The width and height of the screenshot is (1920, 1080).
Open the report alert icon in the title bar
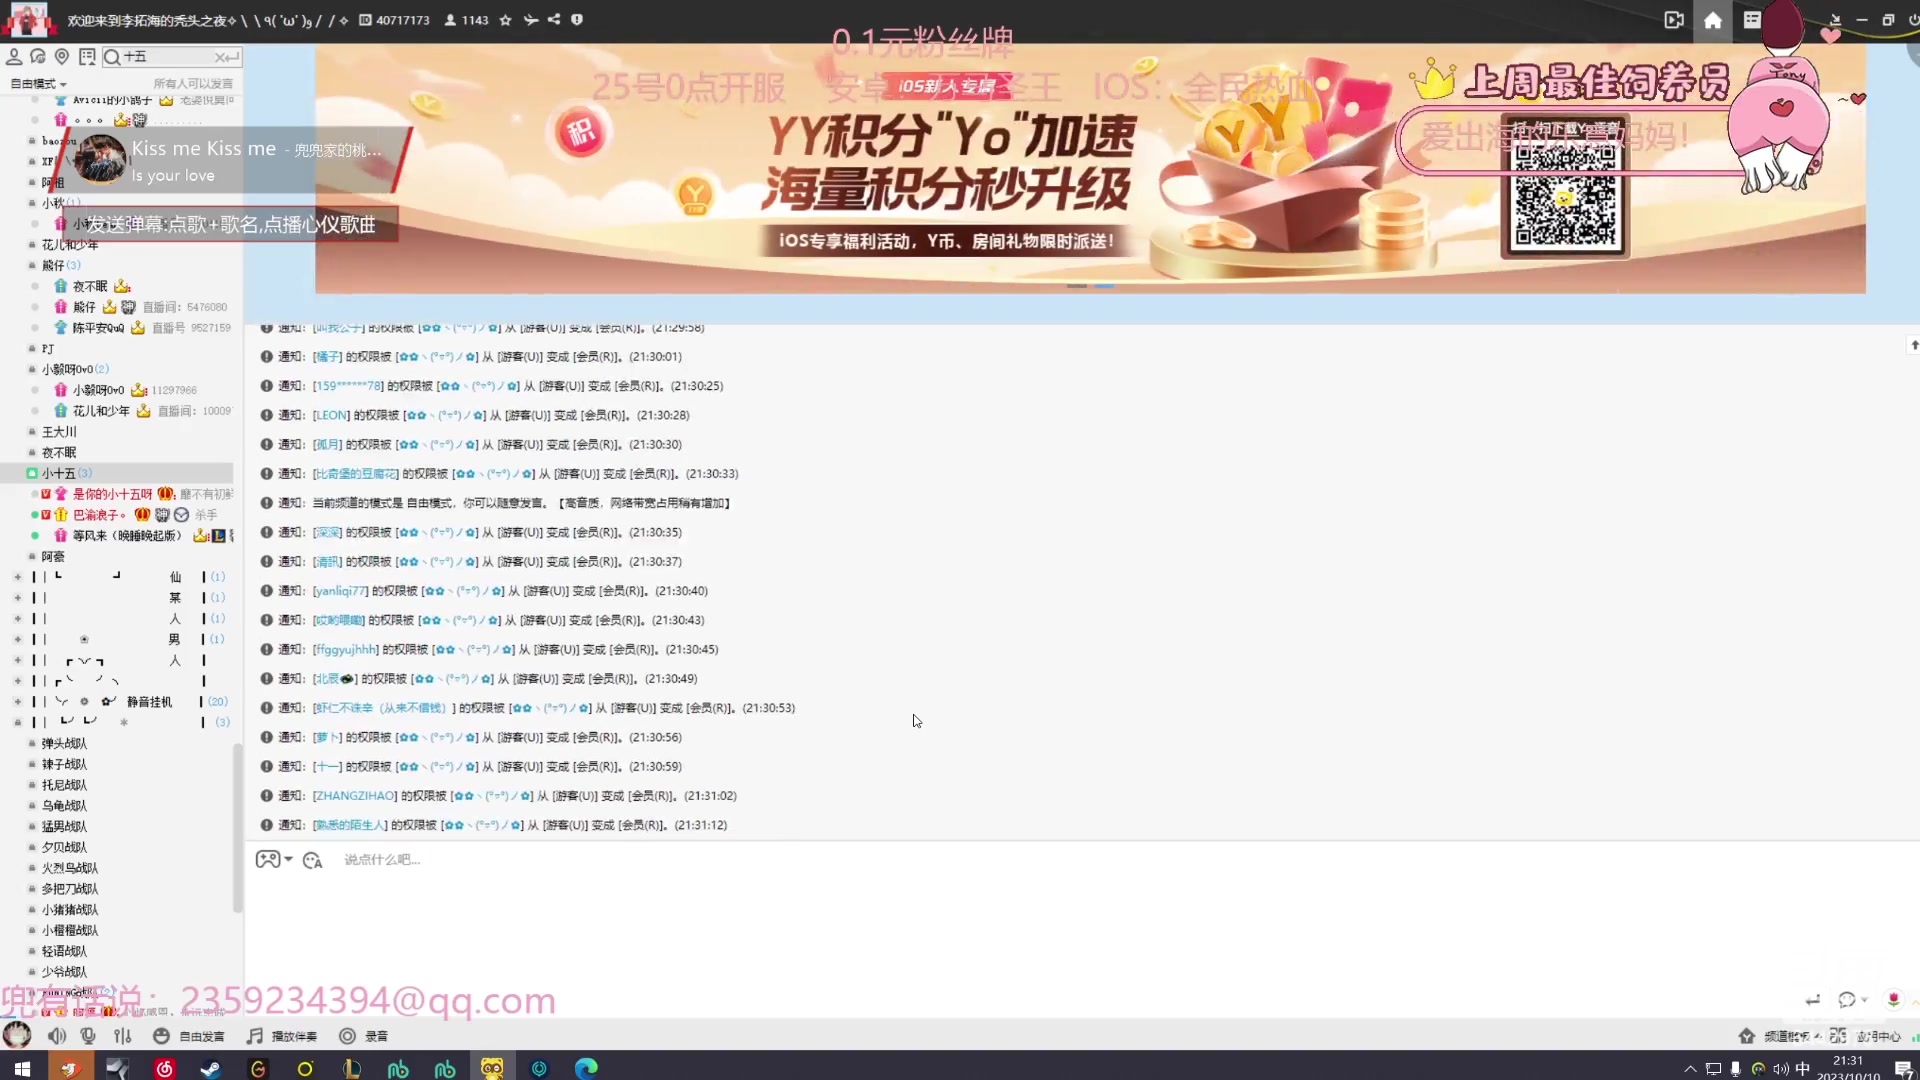577,20
